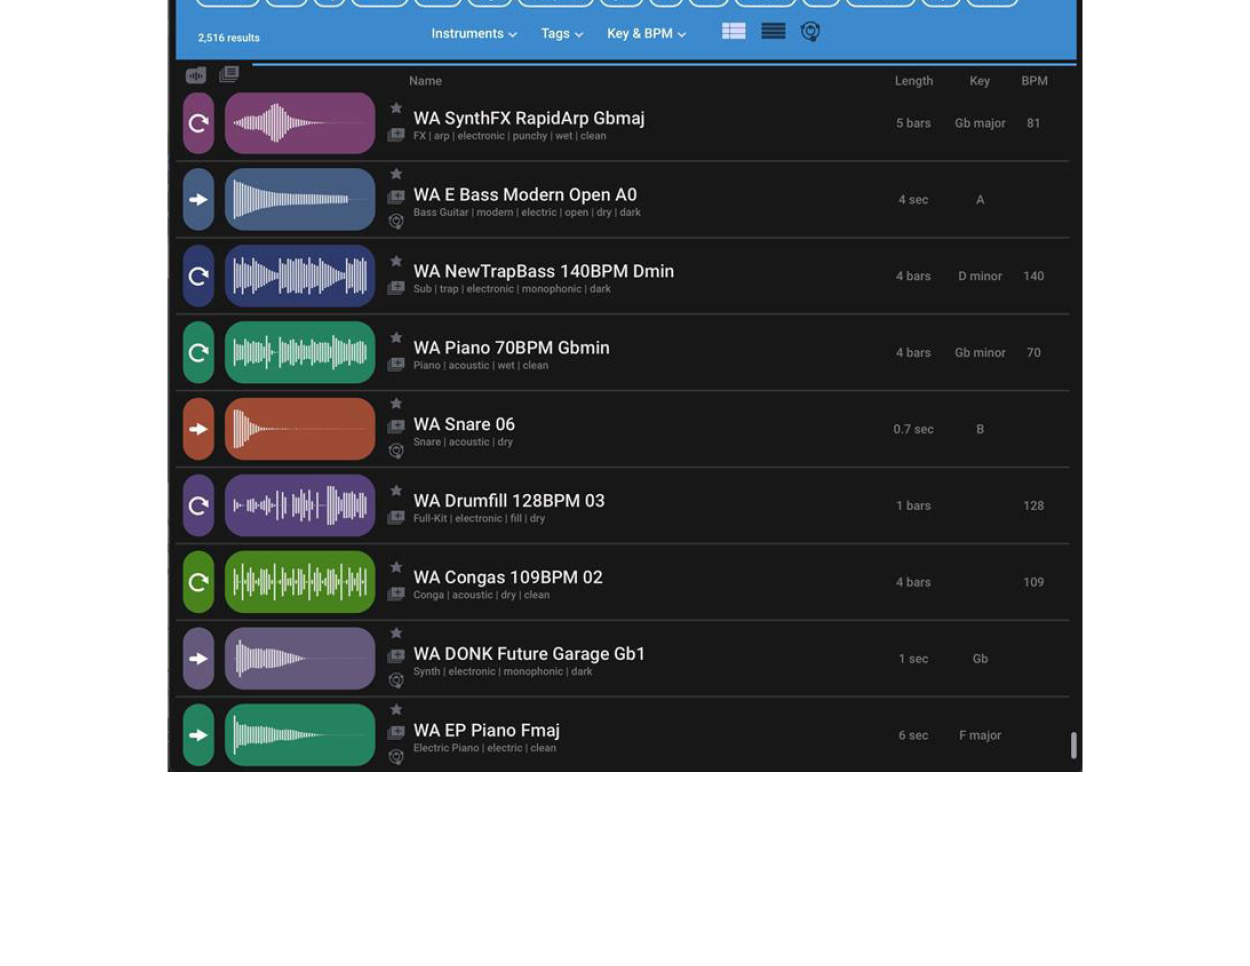Image resolution: width=1250 pixels, height=966 pixels.
Task: Click add-to-collection icon for WA Drumfill 128BPM 03
Action: tap(396, 517)
